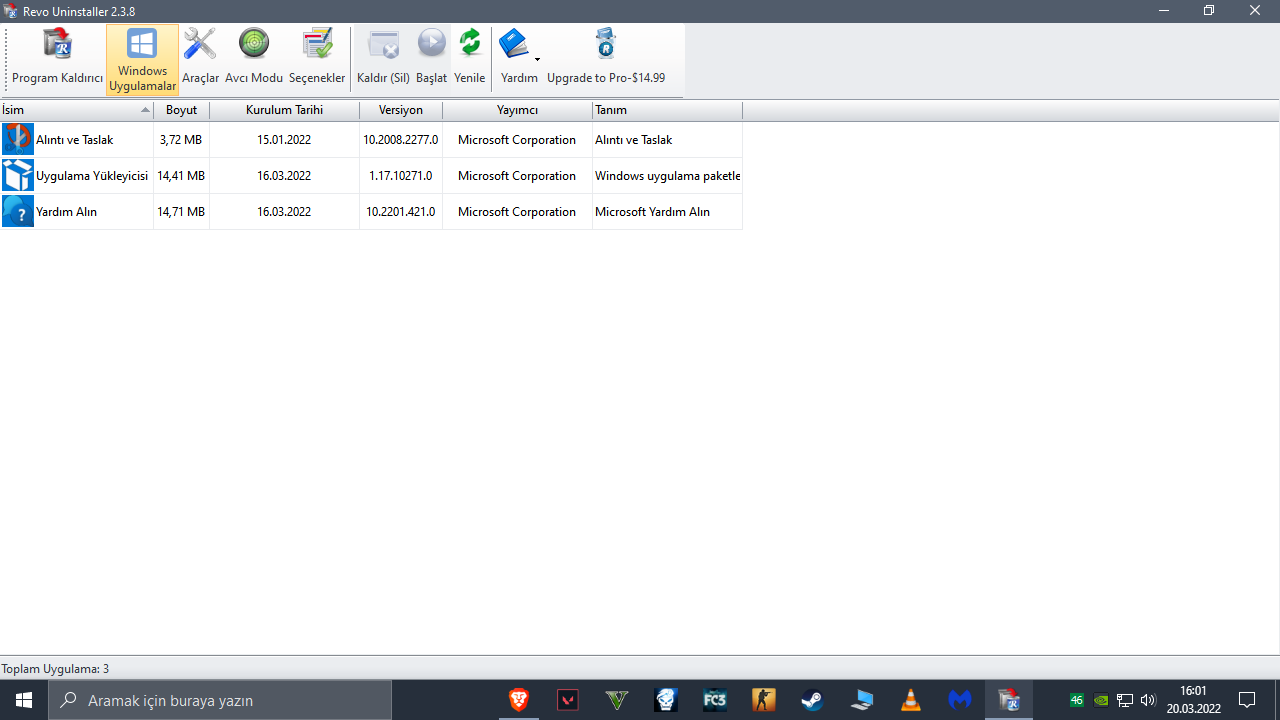
Task: Open Valorant icon in taskbar
Action: click(568, 700)
